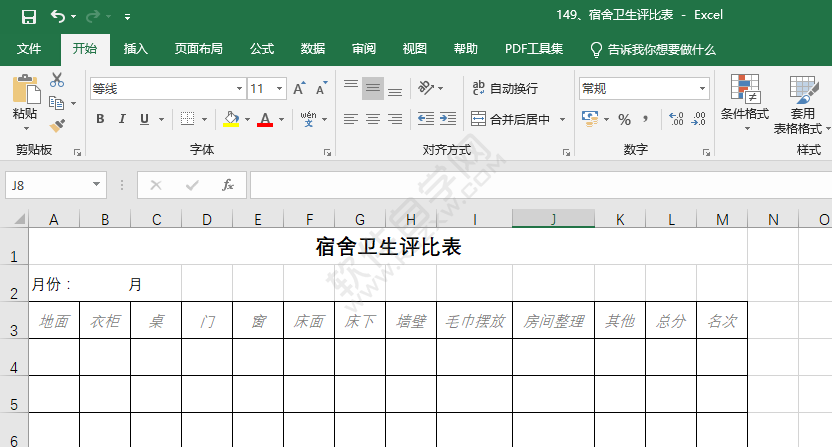832x447 pixels.
Task: Click the Save icon in quick access toolbar
Action: (28, 16)
